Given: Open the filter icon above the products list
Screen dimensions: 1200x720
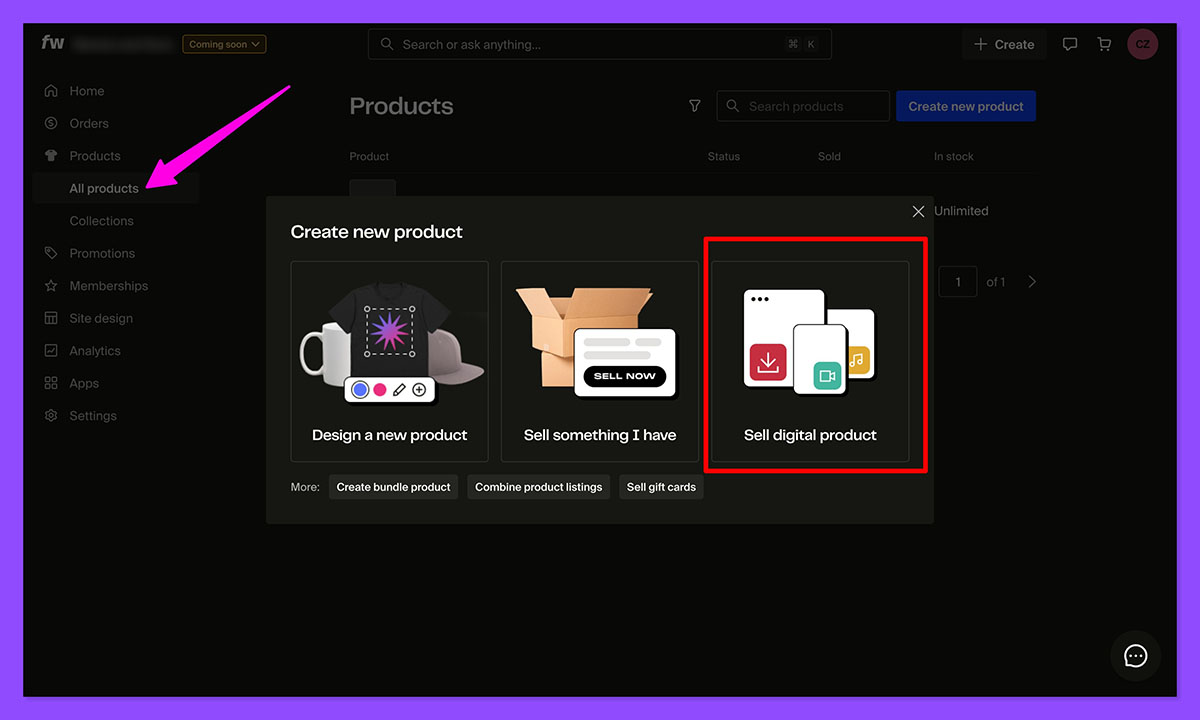Looking at the screenshot, I should (694, 106).
